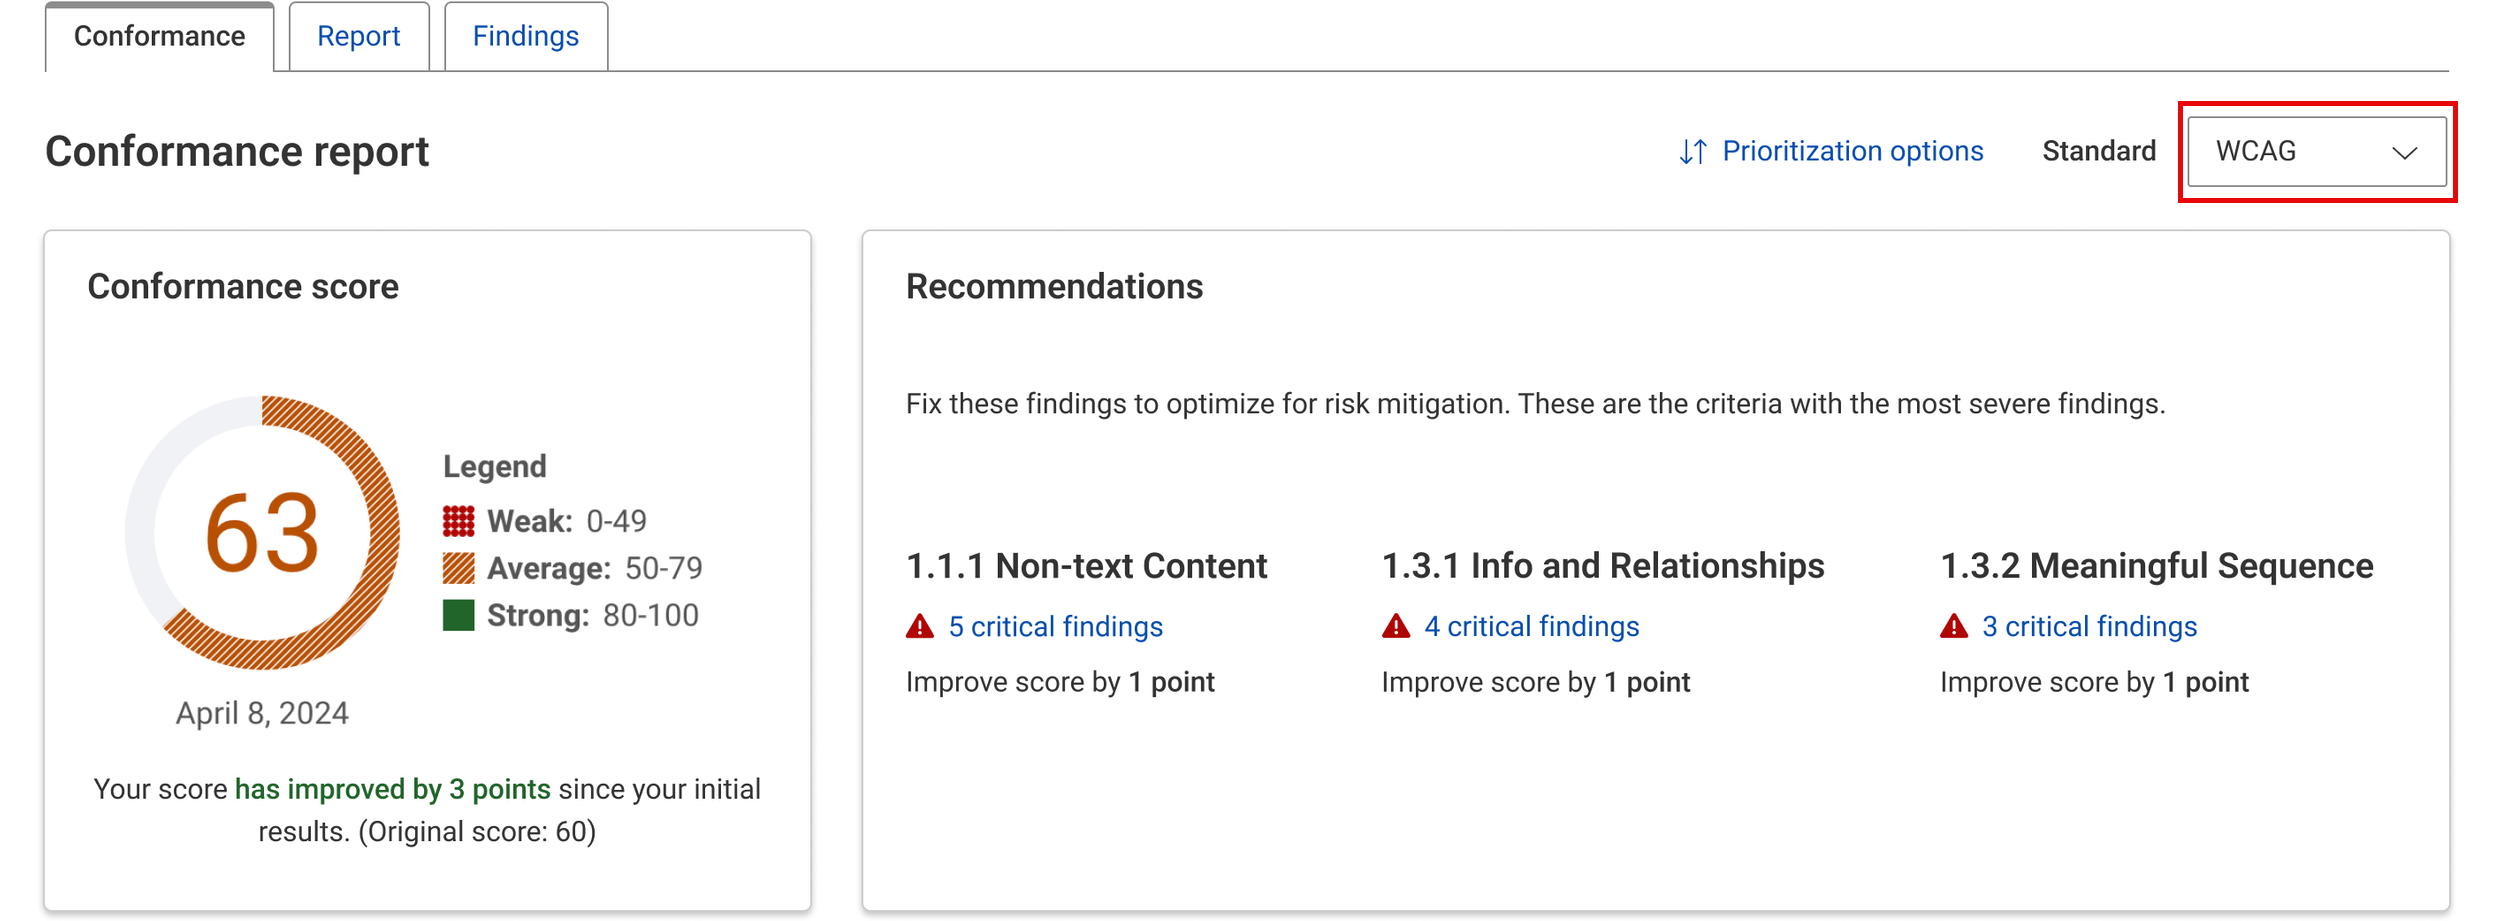Click the chevron arrow in the Standard dropdown
The image size is (2500, 921).
[x=2405, y=153]
